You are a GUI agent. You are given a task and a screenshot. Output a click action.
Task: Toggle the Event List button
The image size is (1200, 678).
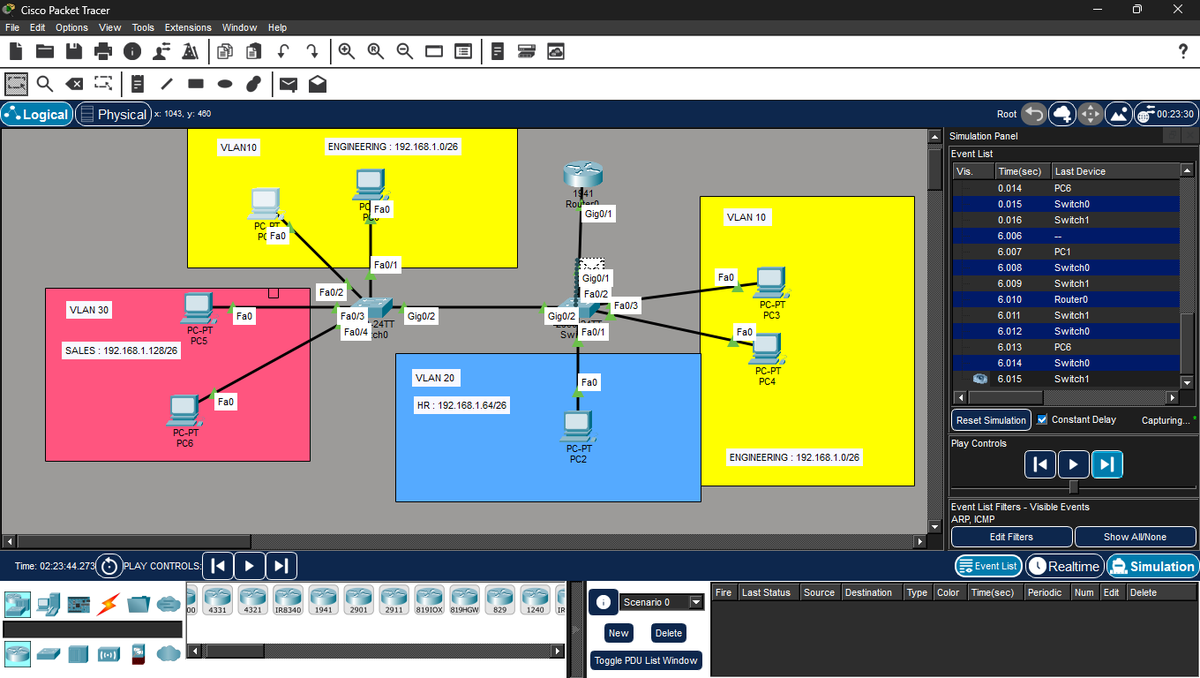[x=988, y=566]
